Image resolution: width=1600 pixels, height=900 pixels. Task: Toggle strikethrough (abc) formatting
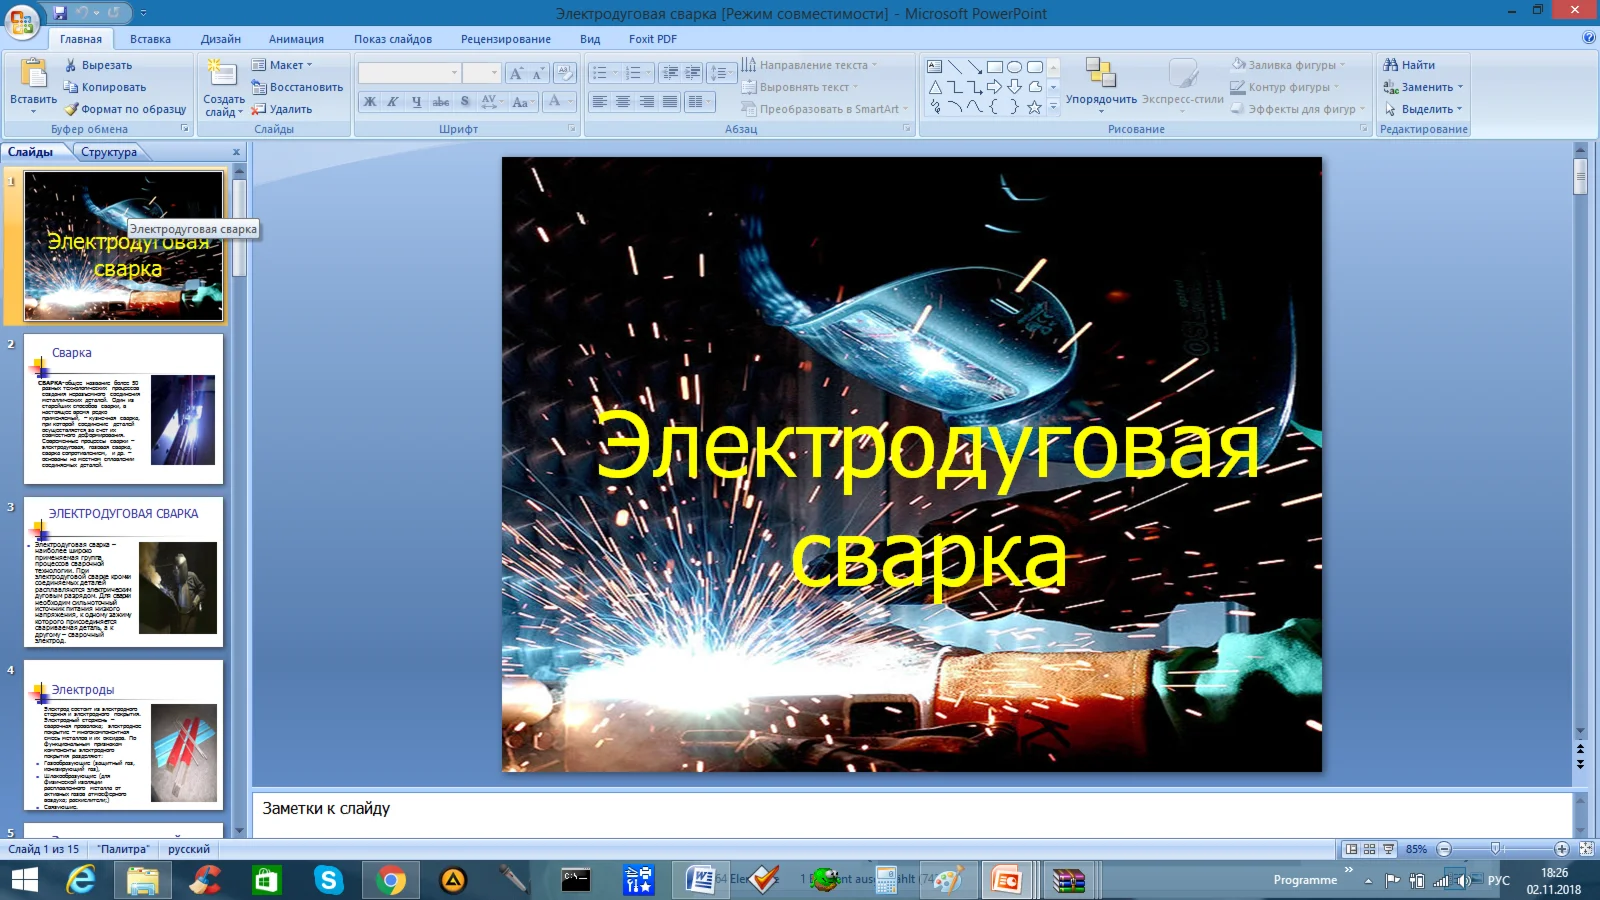point(440,101)
